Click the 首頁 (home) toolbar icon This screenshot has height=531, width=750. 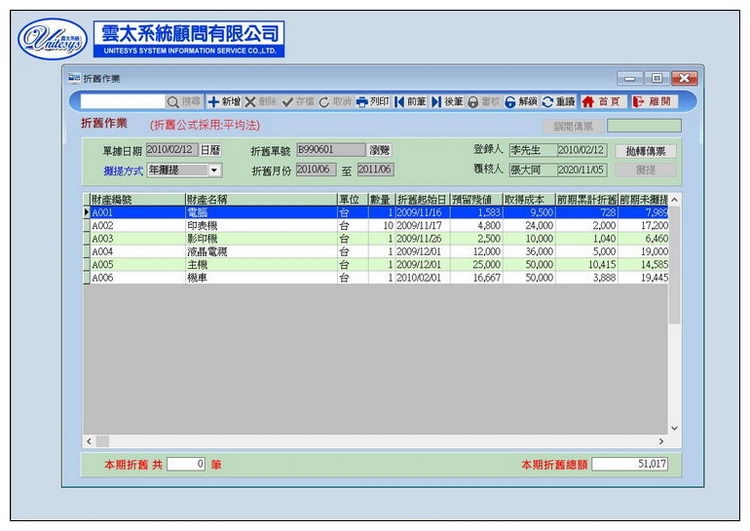click(x=601, y=102)
